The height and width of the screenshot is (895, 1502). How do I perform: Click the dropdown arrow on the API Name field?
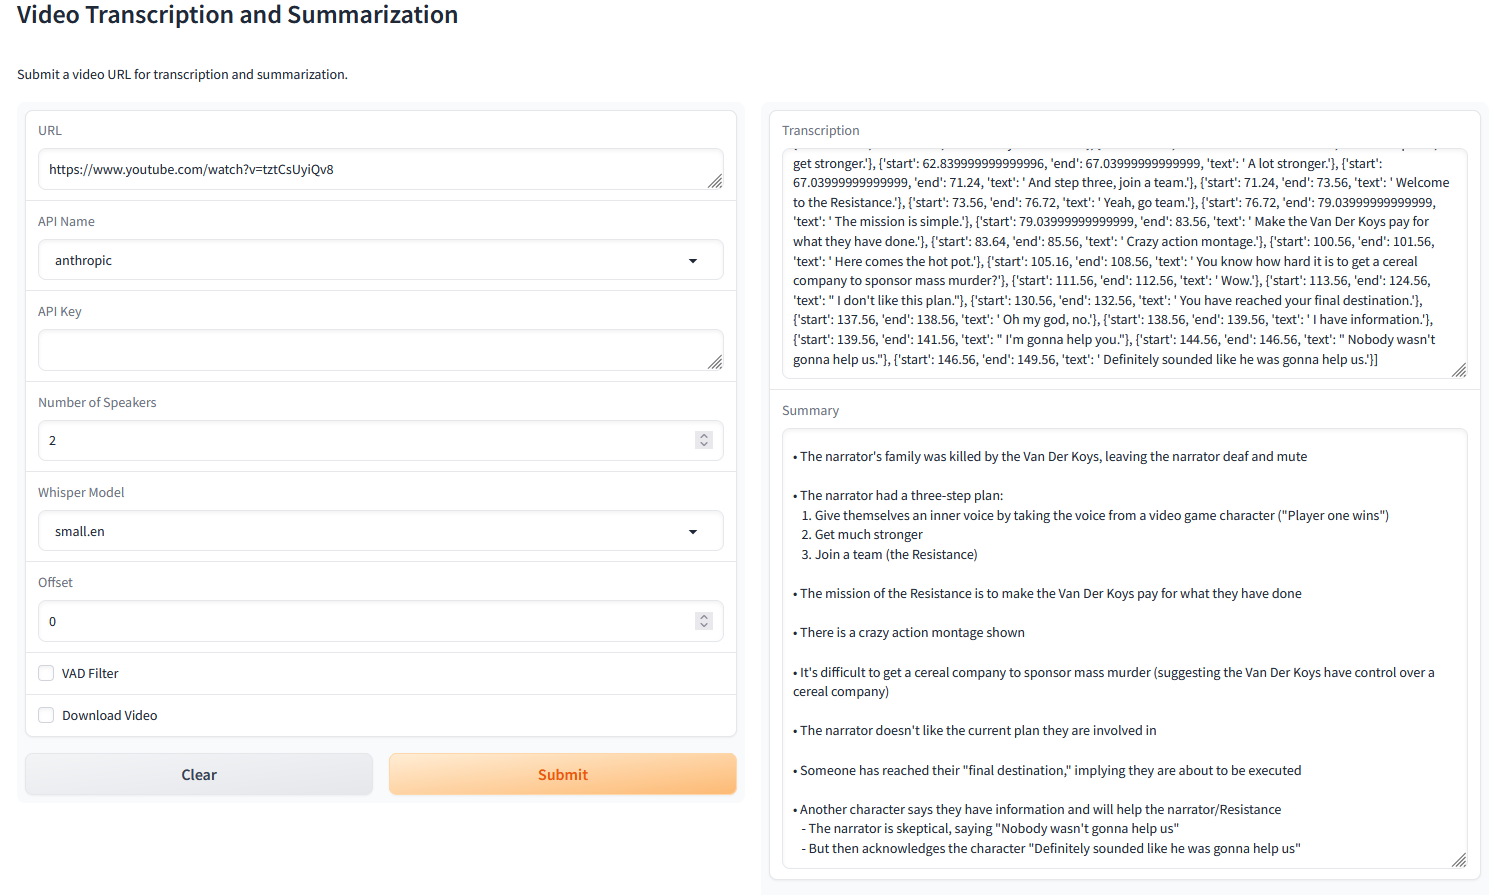(x=693, y=259)
